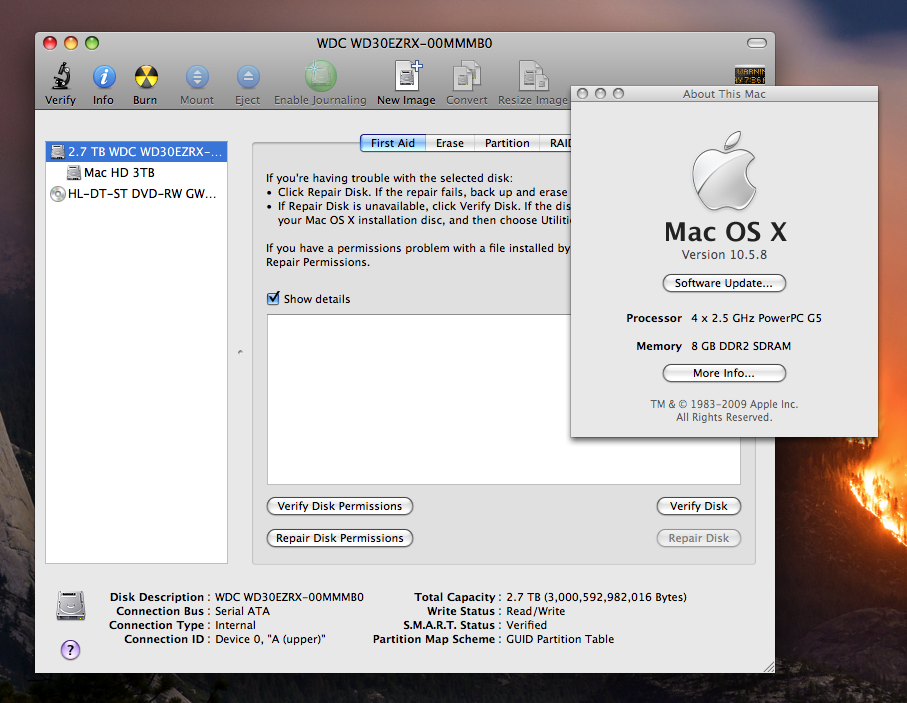Select the 2.7 TB WDC WD30EZRX disk

click(137, 152)
